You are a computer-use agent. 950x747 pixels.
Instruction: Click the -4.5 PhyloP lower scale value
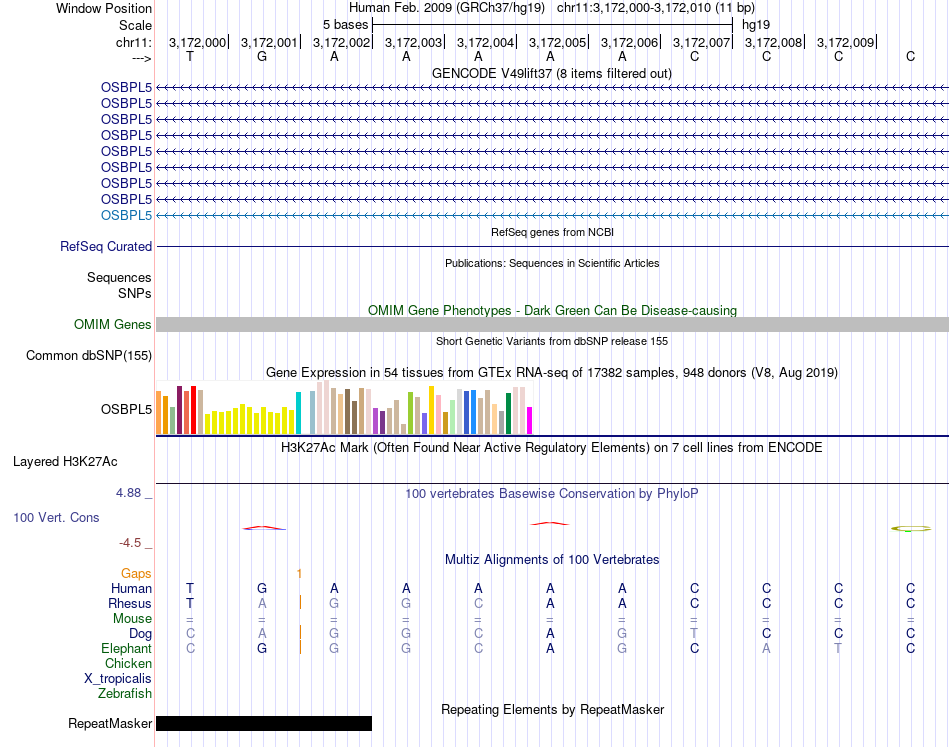[x=130, y=543]
